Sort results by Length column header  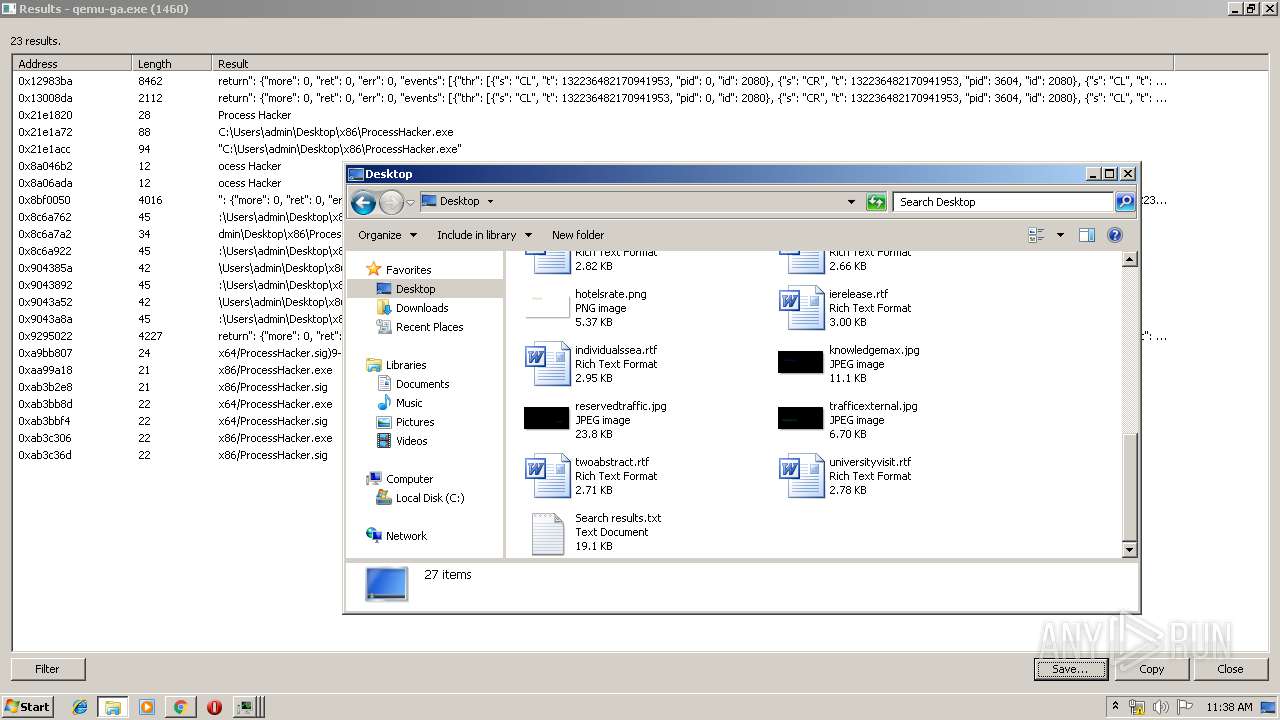coord(172,64)
